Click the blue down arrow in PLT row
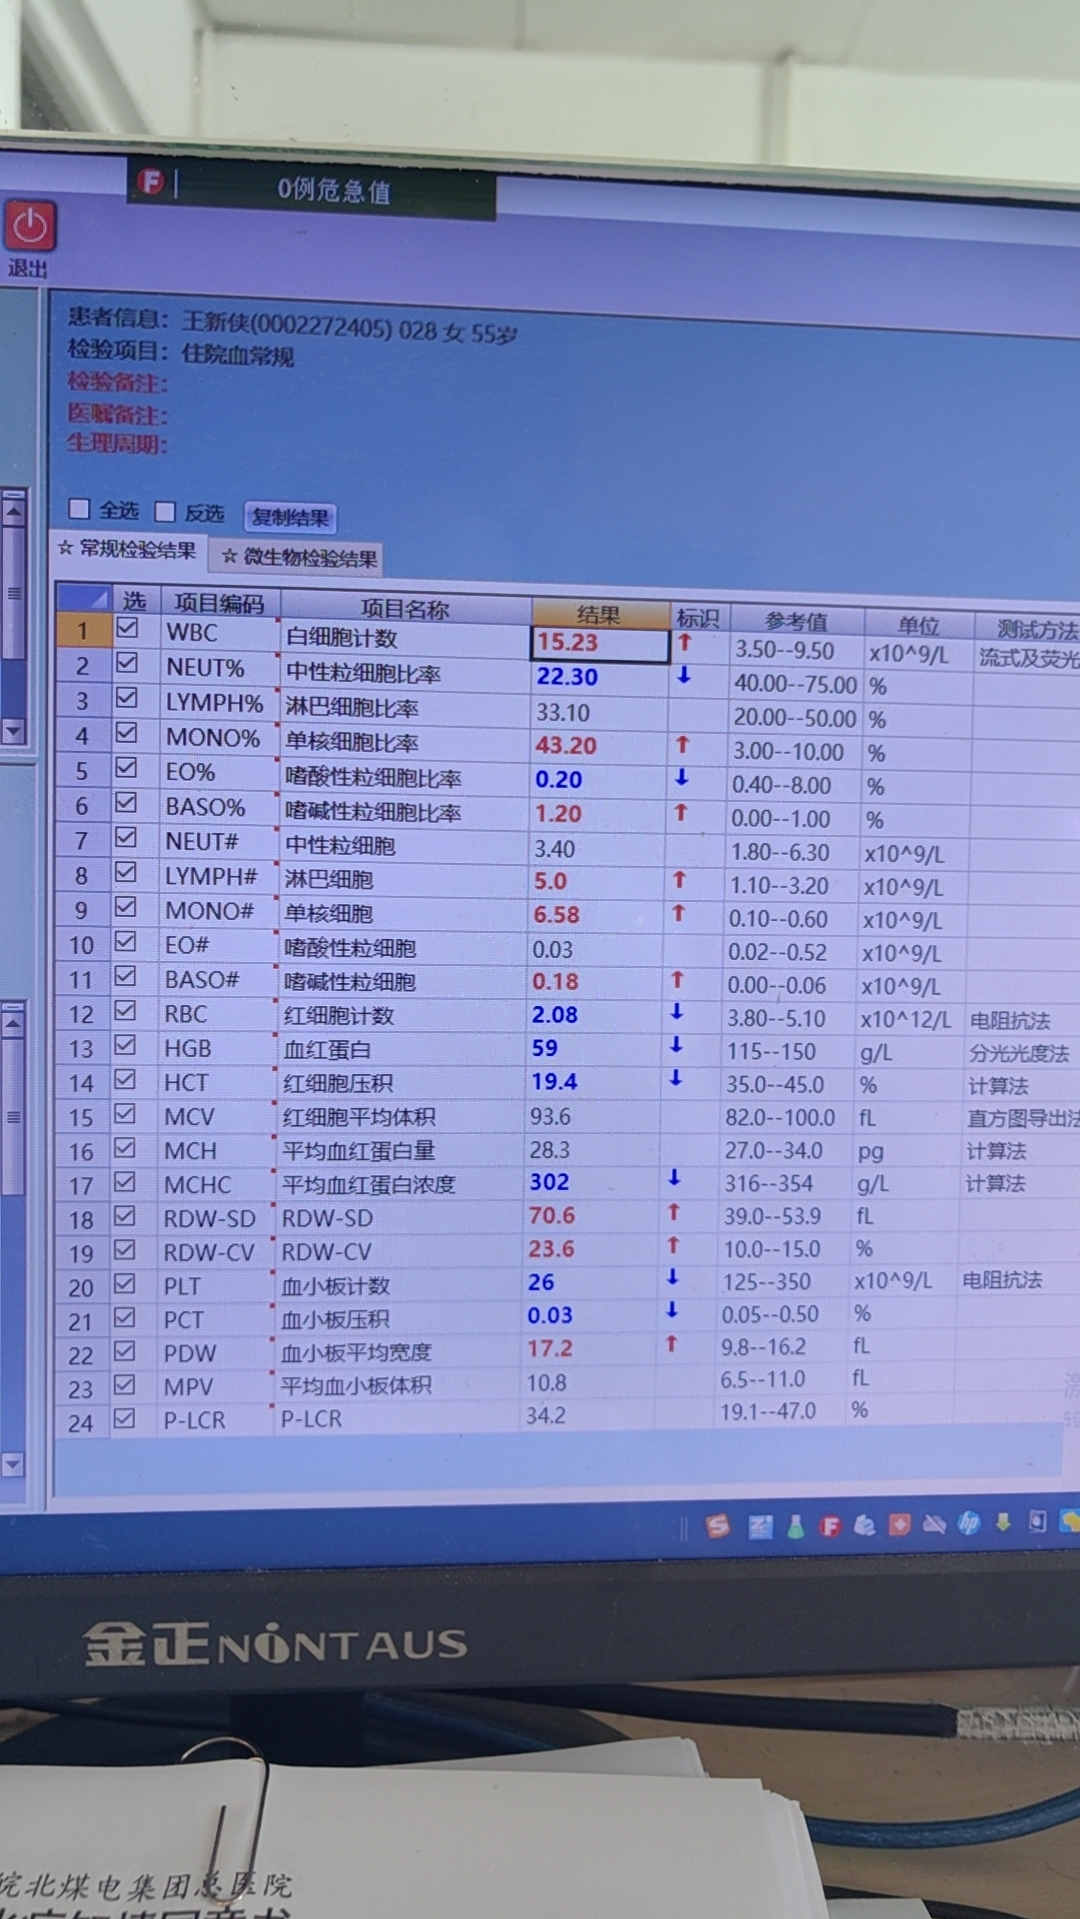Screen dimensions: 1080x1919 point(673,1277)
